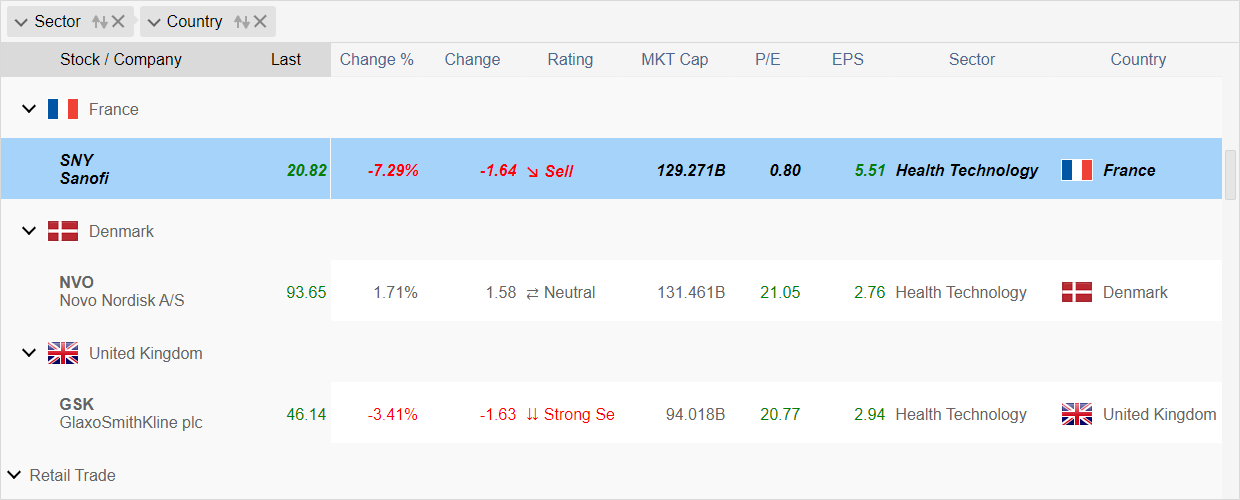Viewport: 1240px width, 500px height.
Task: Click the Denmark flag in the group header
Action: [63, 231]
